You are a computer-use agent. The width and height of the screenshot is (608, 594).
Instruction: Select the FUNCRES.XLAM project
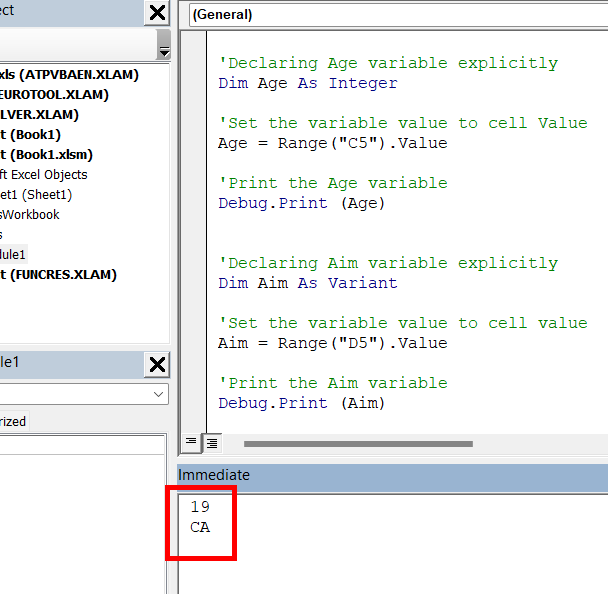click(58, 274)
